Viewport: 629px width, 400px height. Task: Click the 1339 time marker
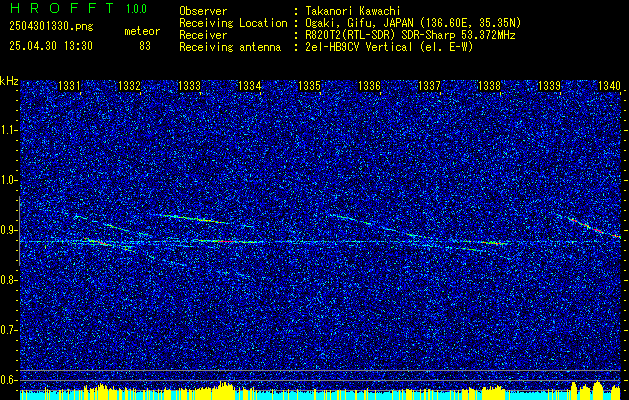(549, 85)
